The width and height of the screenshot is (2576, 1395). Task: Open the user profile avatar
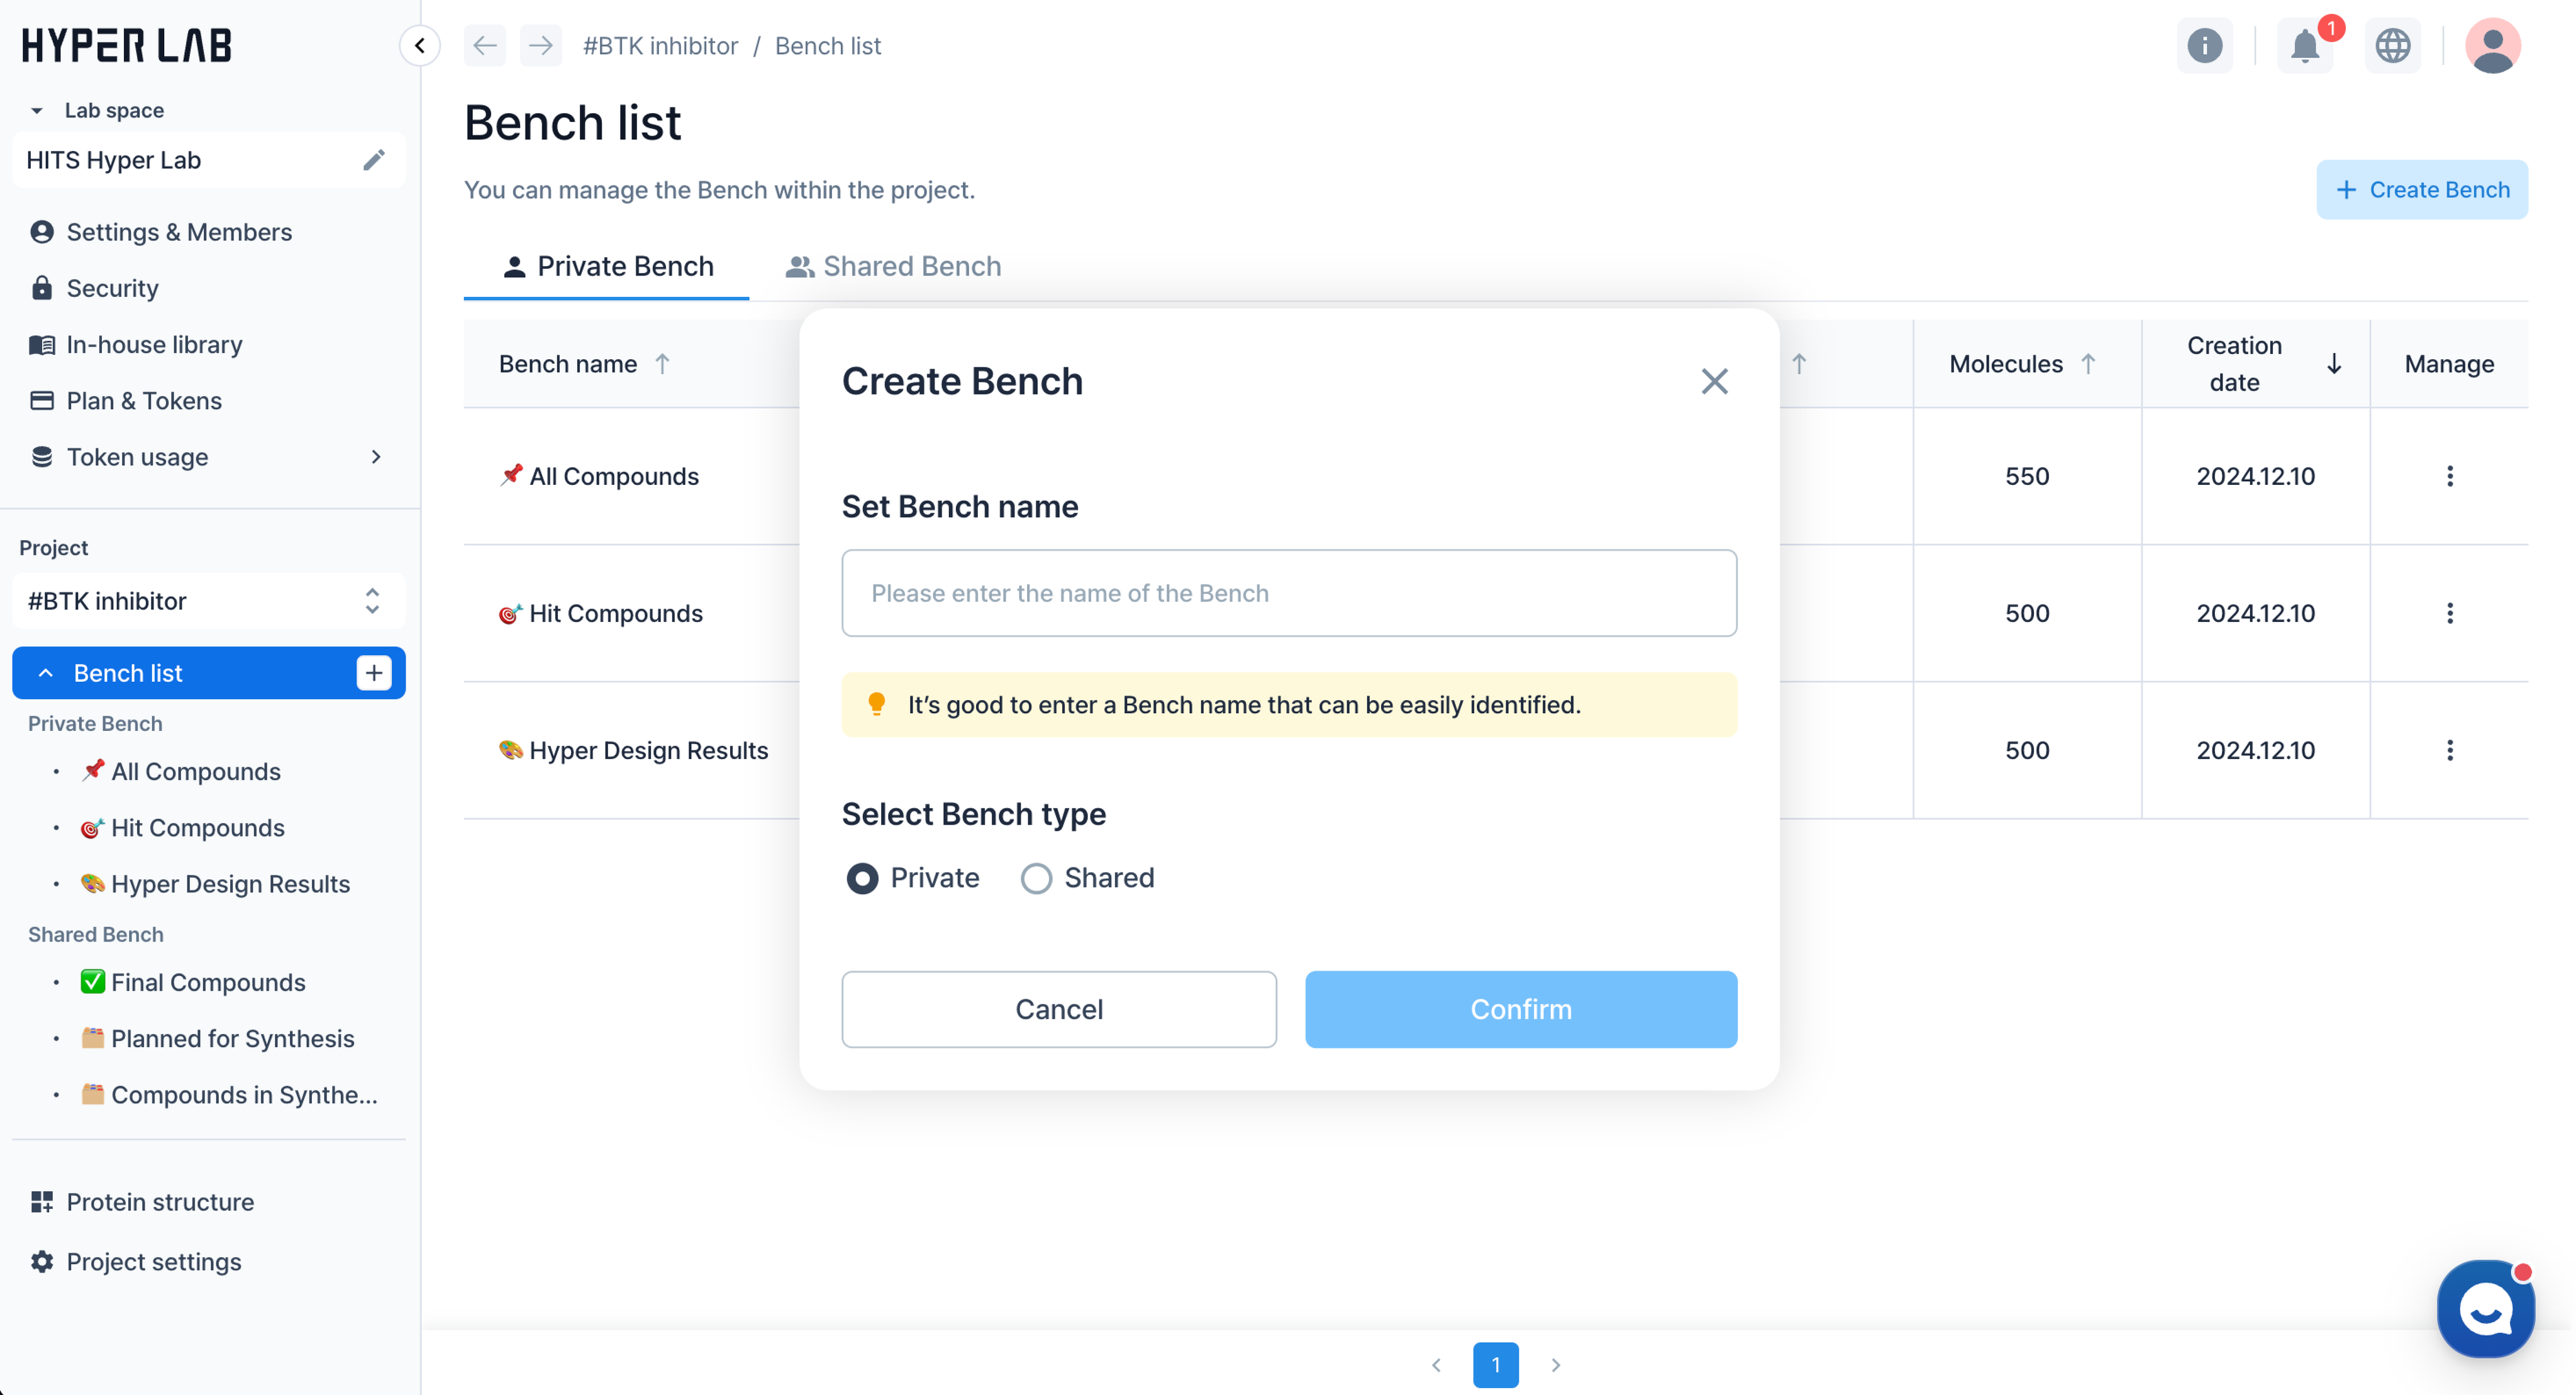pos(2492,46)
